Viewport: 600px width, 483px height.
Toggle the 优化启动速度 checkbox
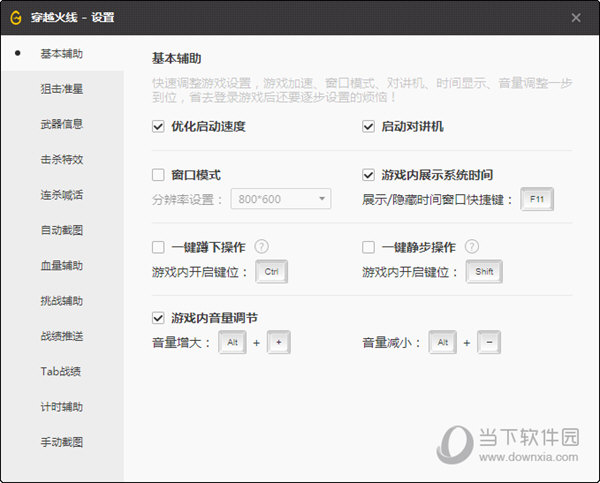click(158, 126)
